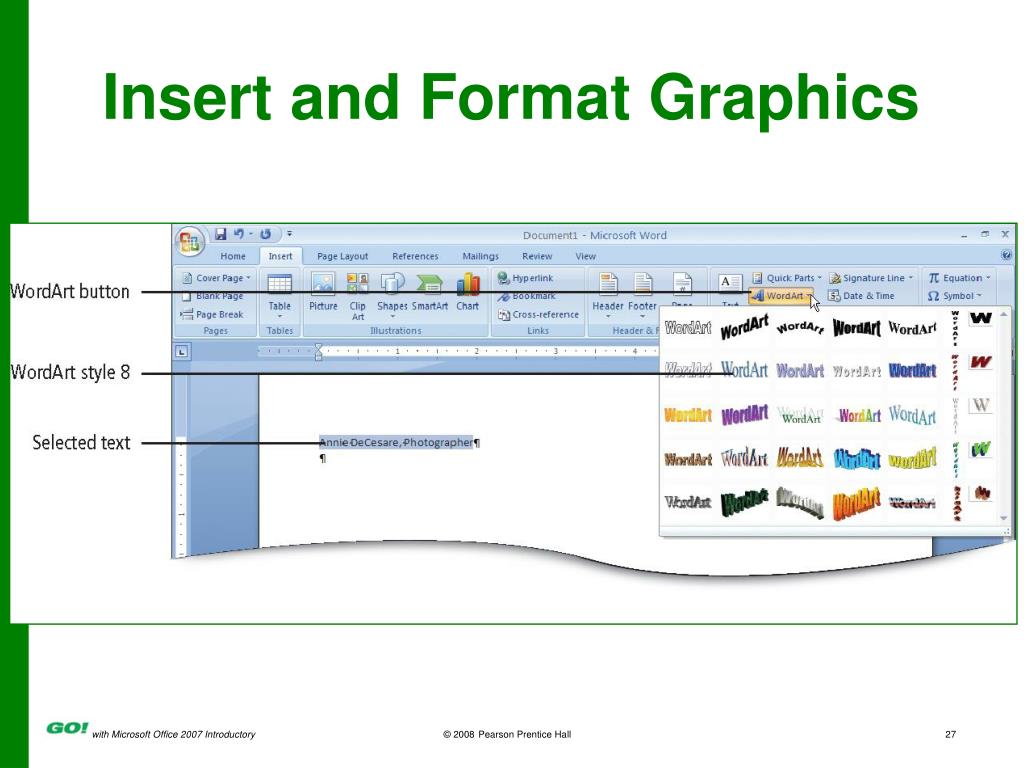This screenshot has width=1024, height=768.
Task: Choose the first outlined WordArt style
Action: click(x=687, y=327)
